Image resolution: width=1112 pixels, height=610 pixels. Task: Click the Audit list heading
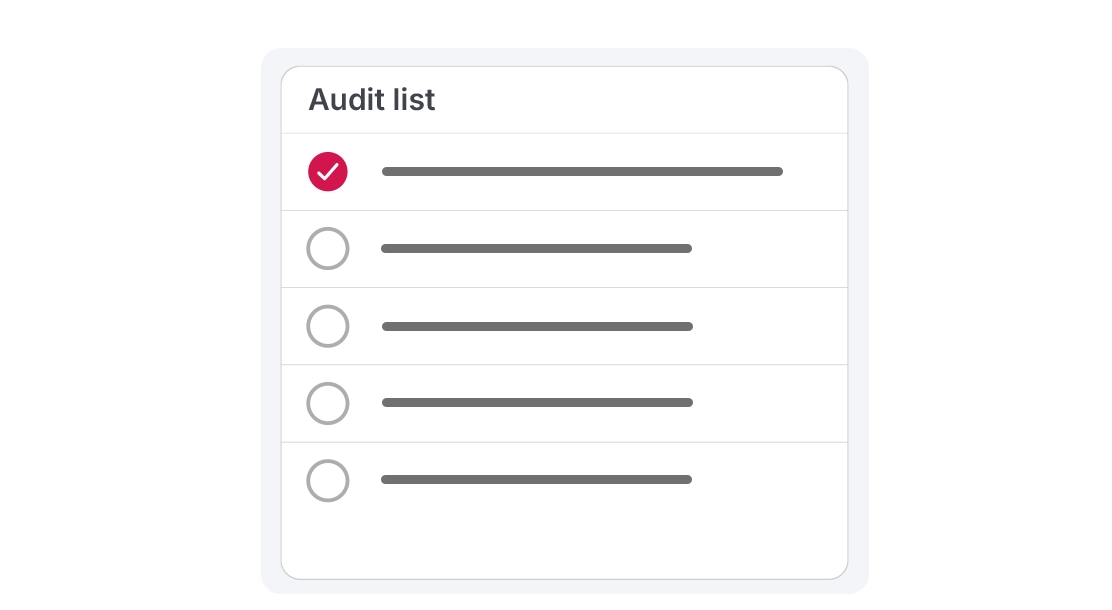click(372, 100)
